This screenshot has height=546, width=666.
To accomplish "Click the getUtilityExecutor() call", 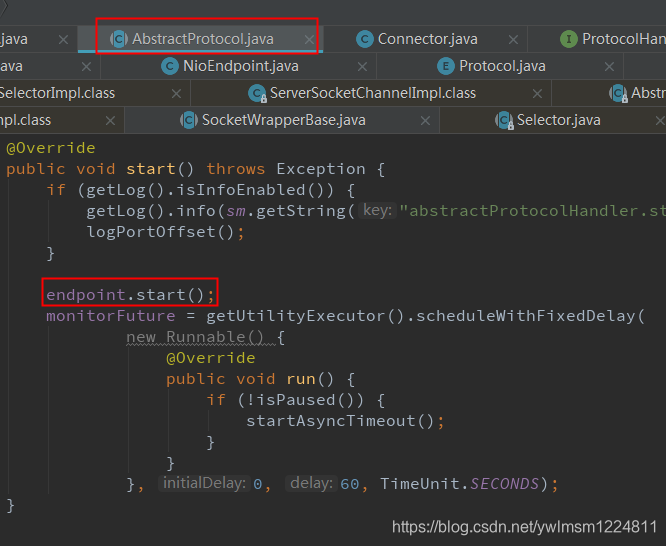I will (305, 316).
